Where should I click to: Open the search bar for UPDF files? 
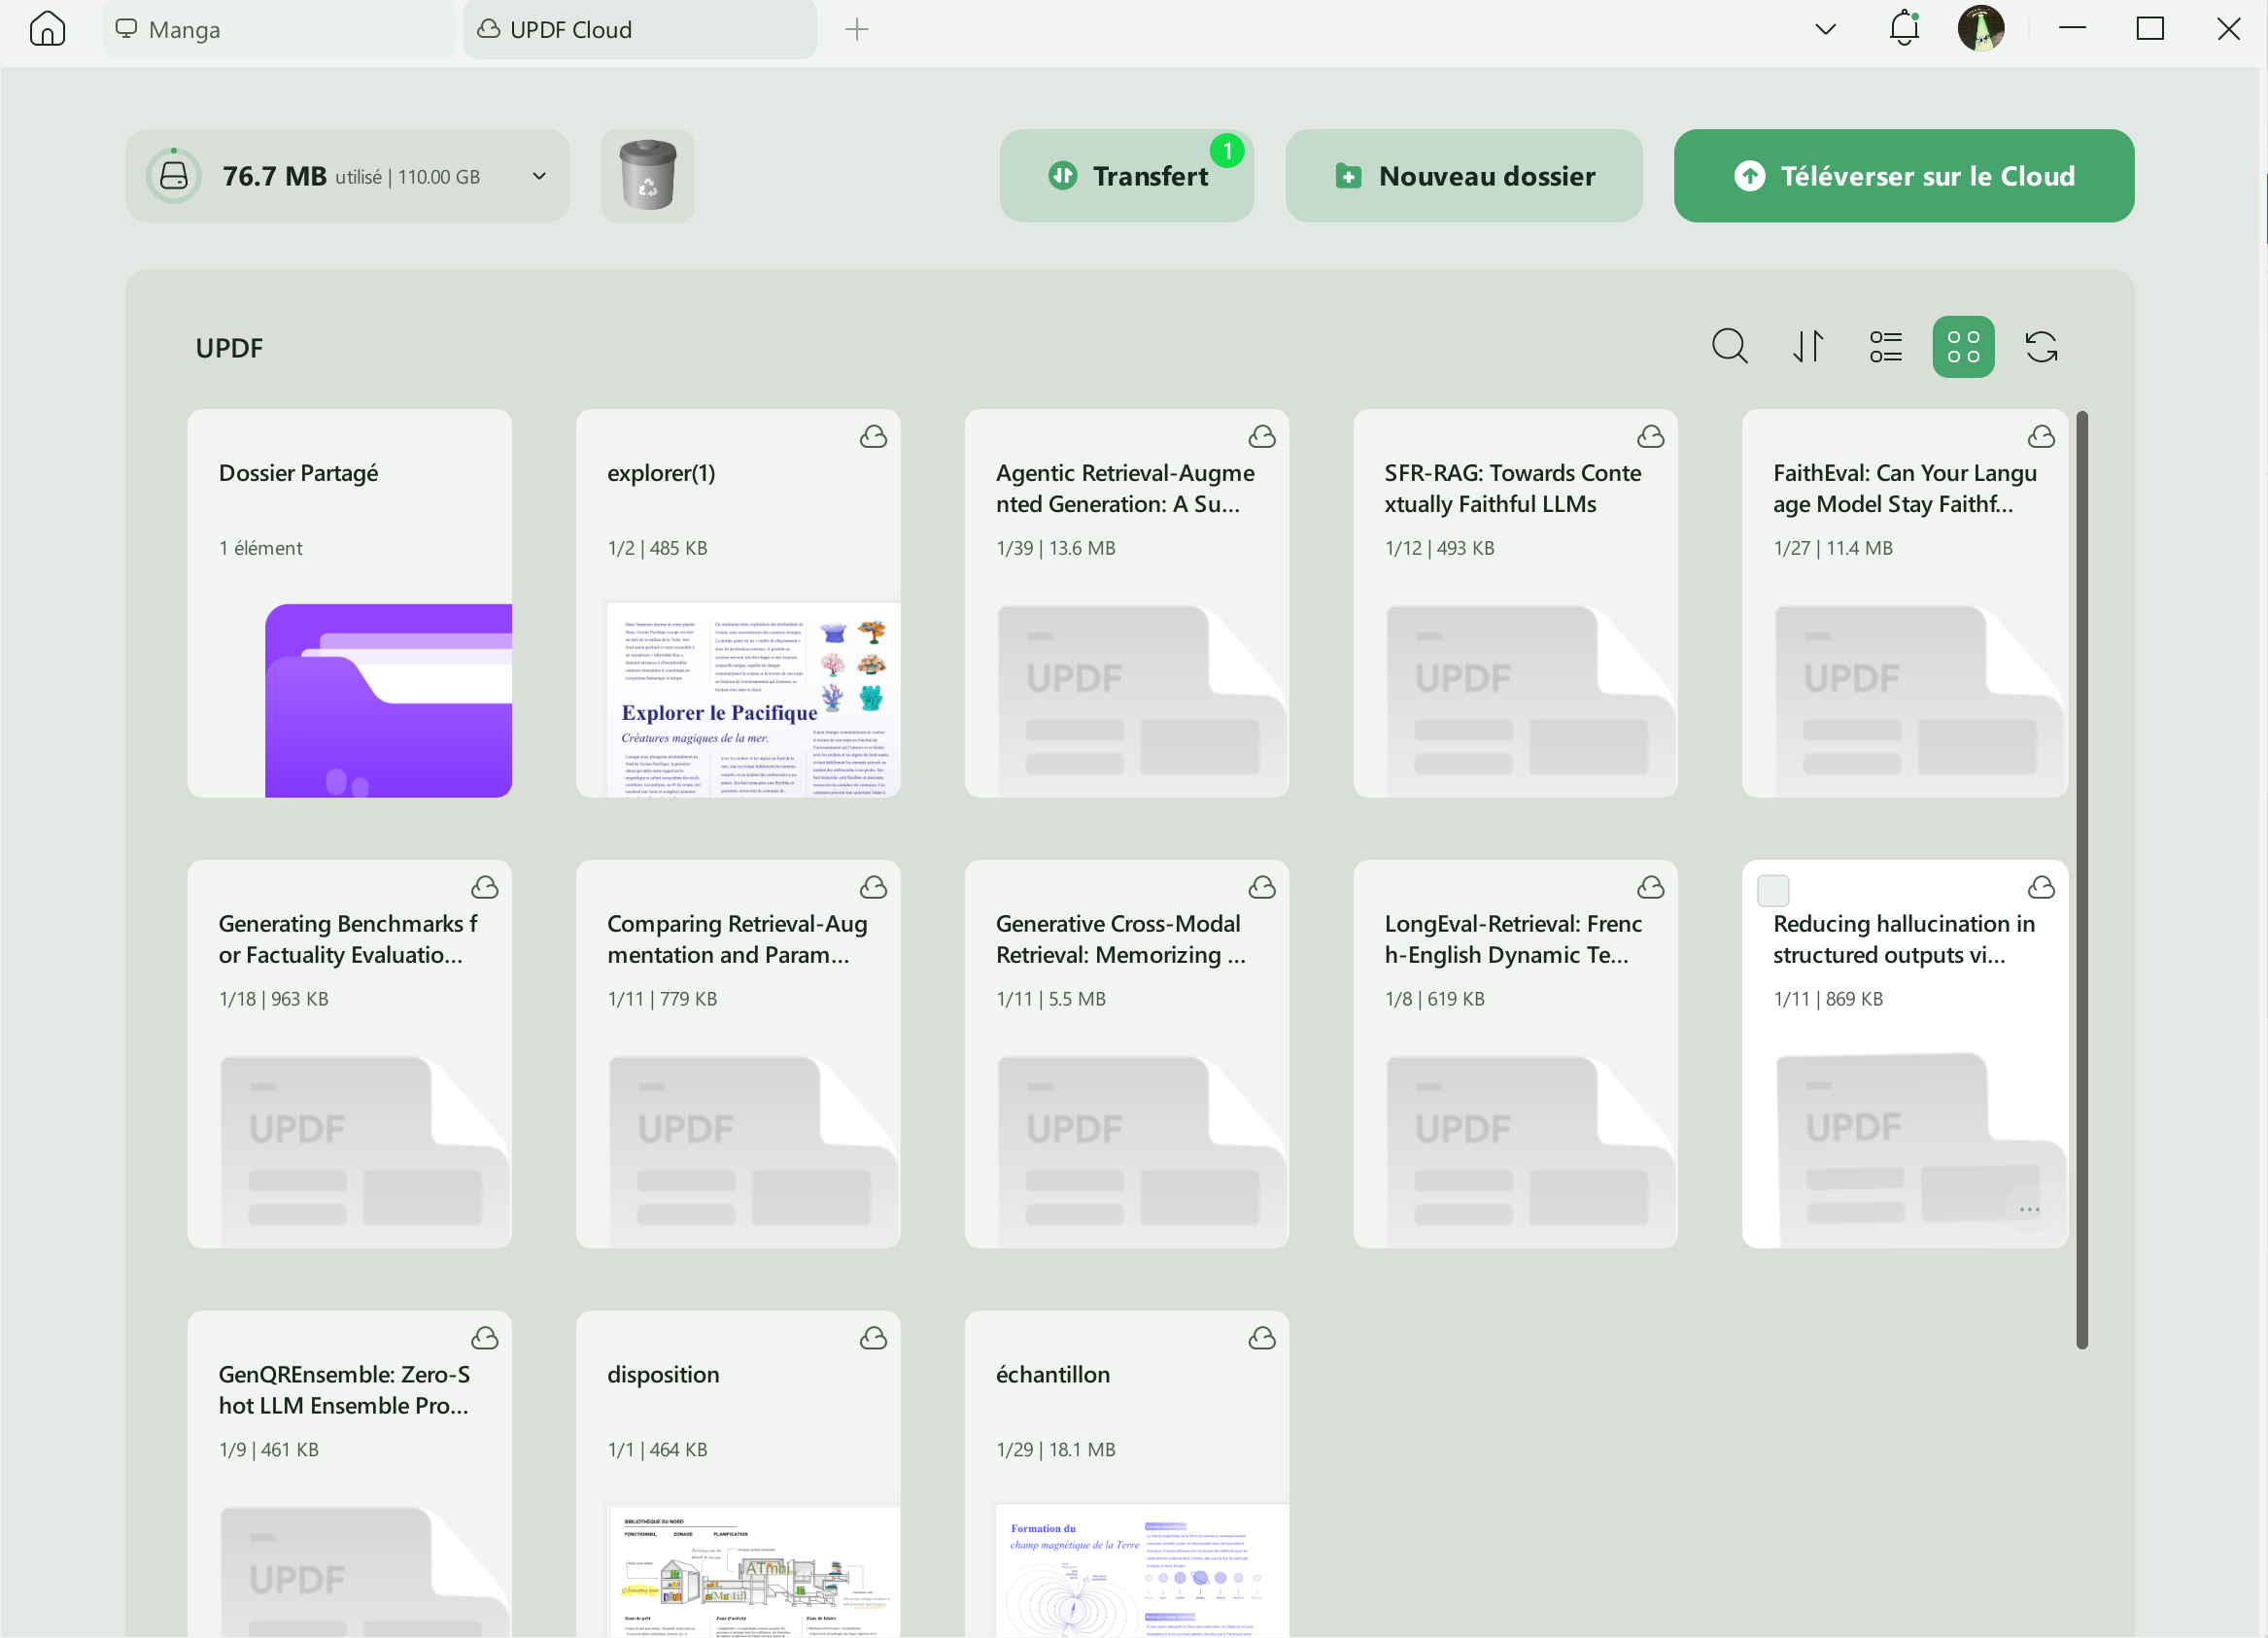pos(1729,346)
